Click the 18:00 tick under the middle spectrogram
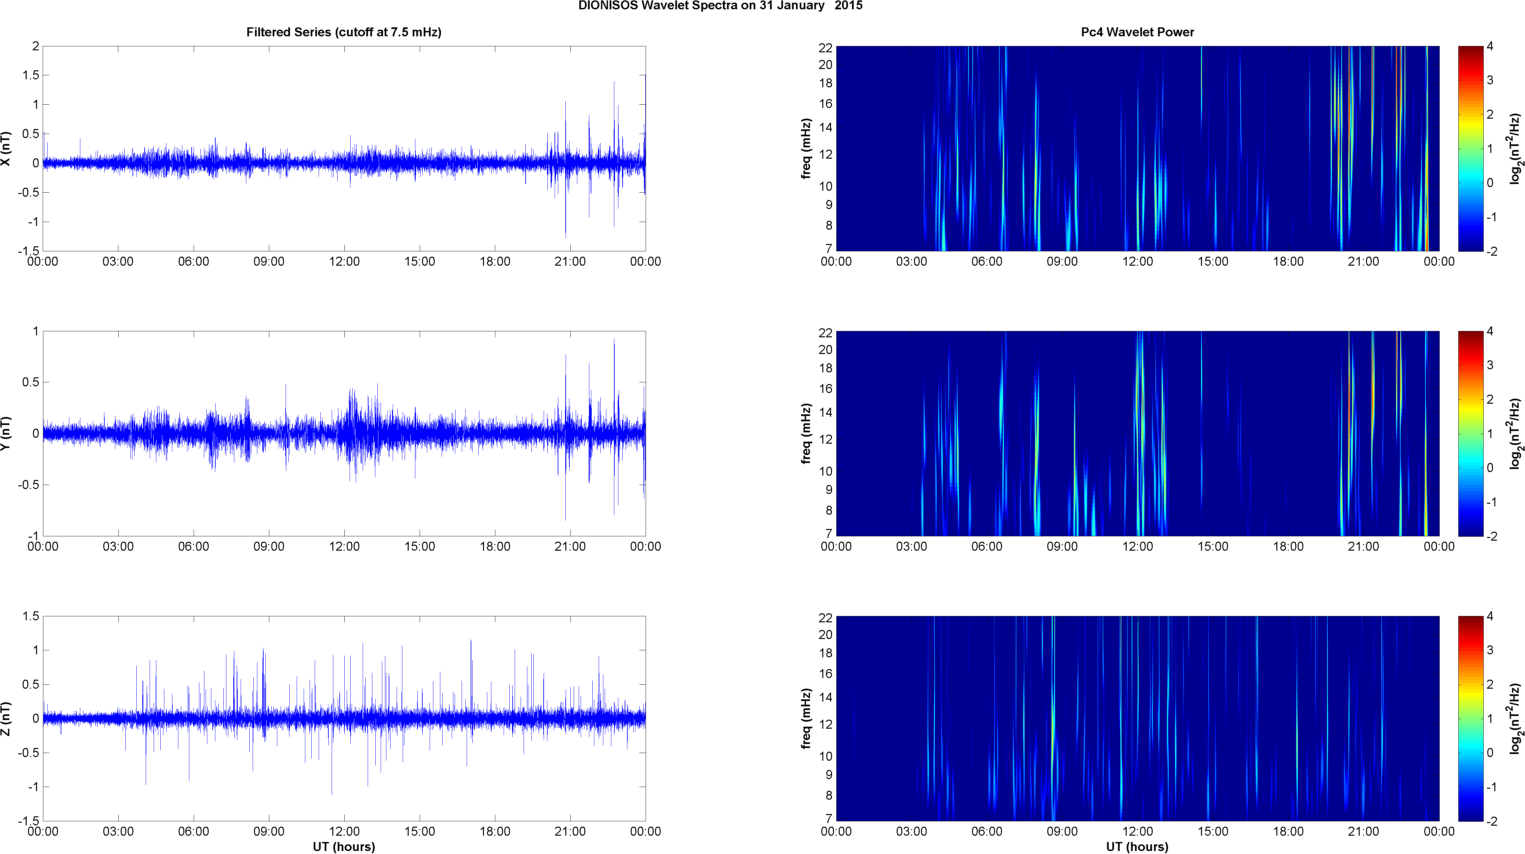Screen dimensions: 1525x854 (x=1288, y=547)
